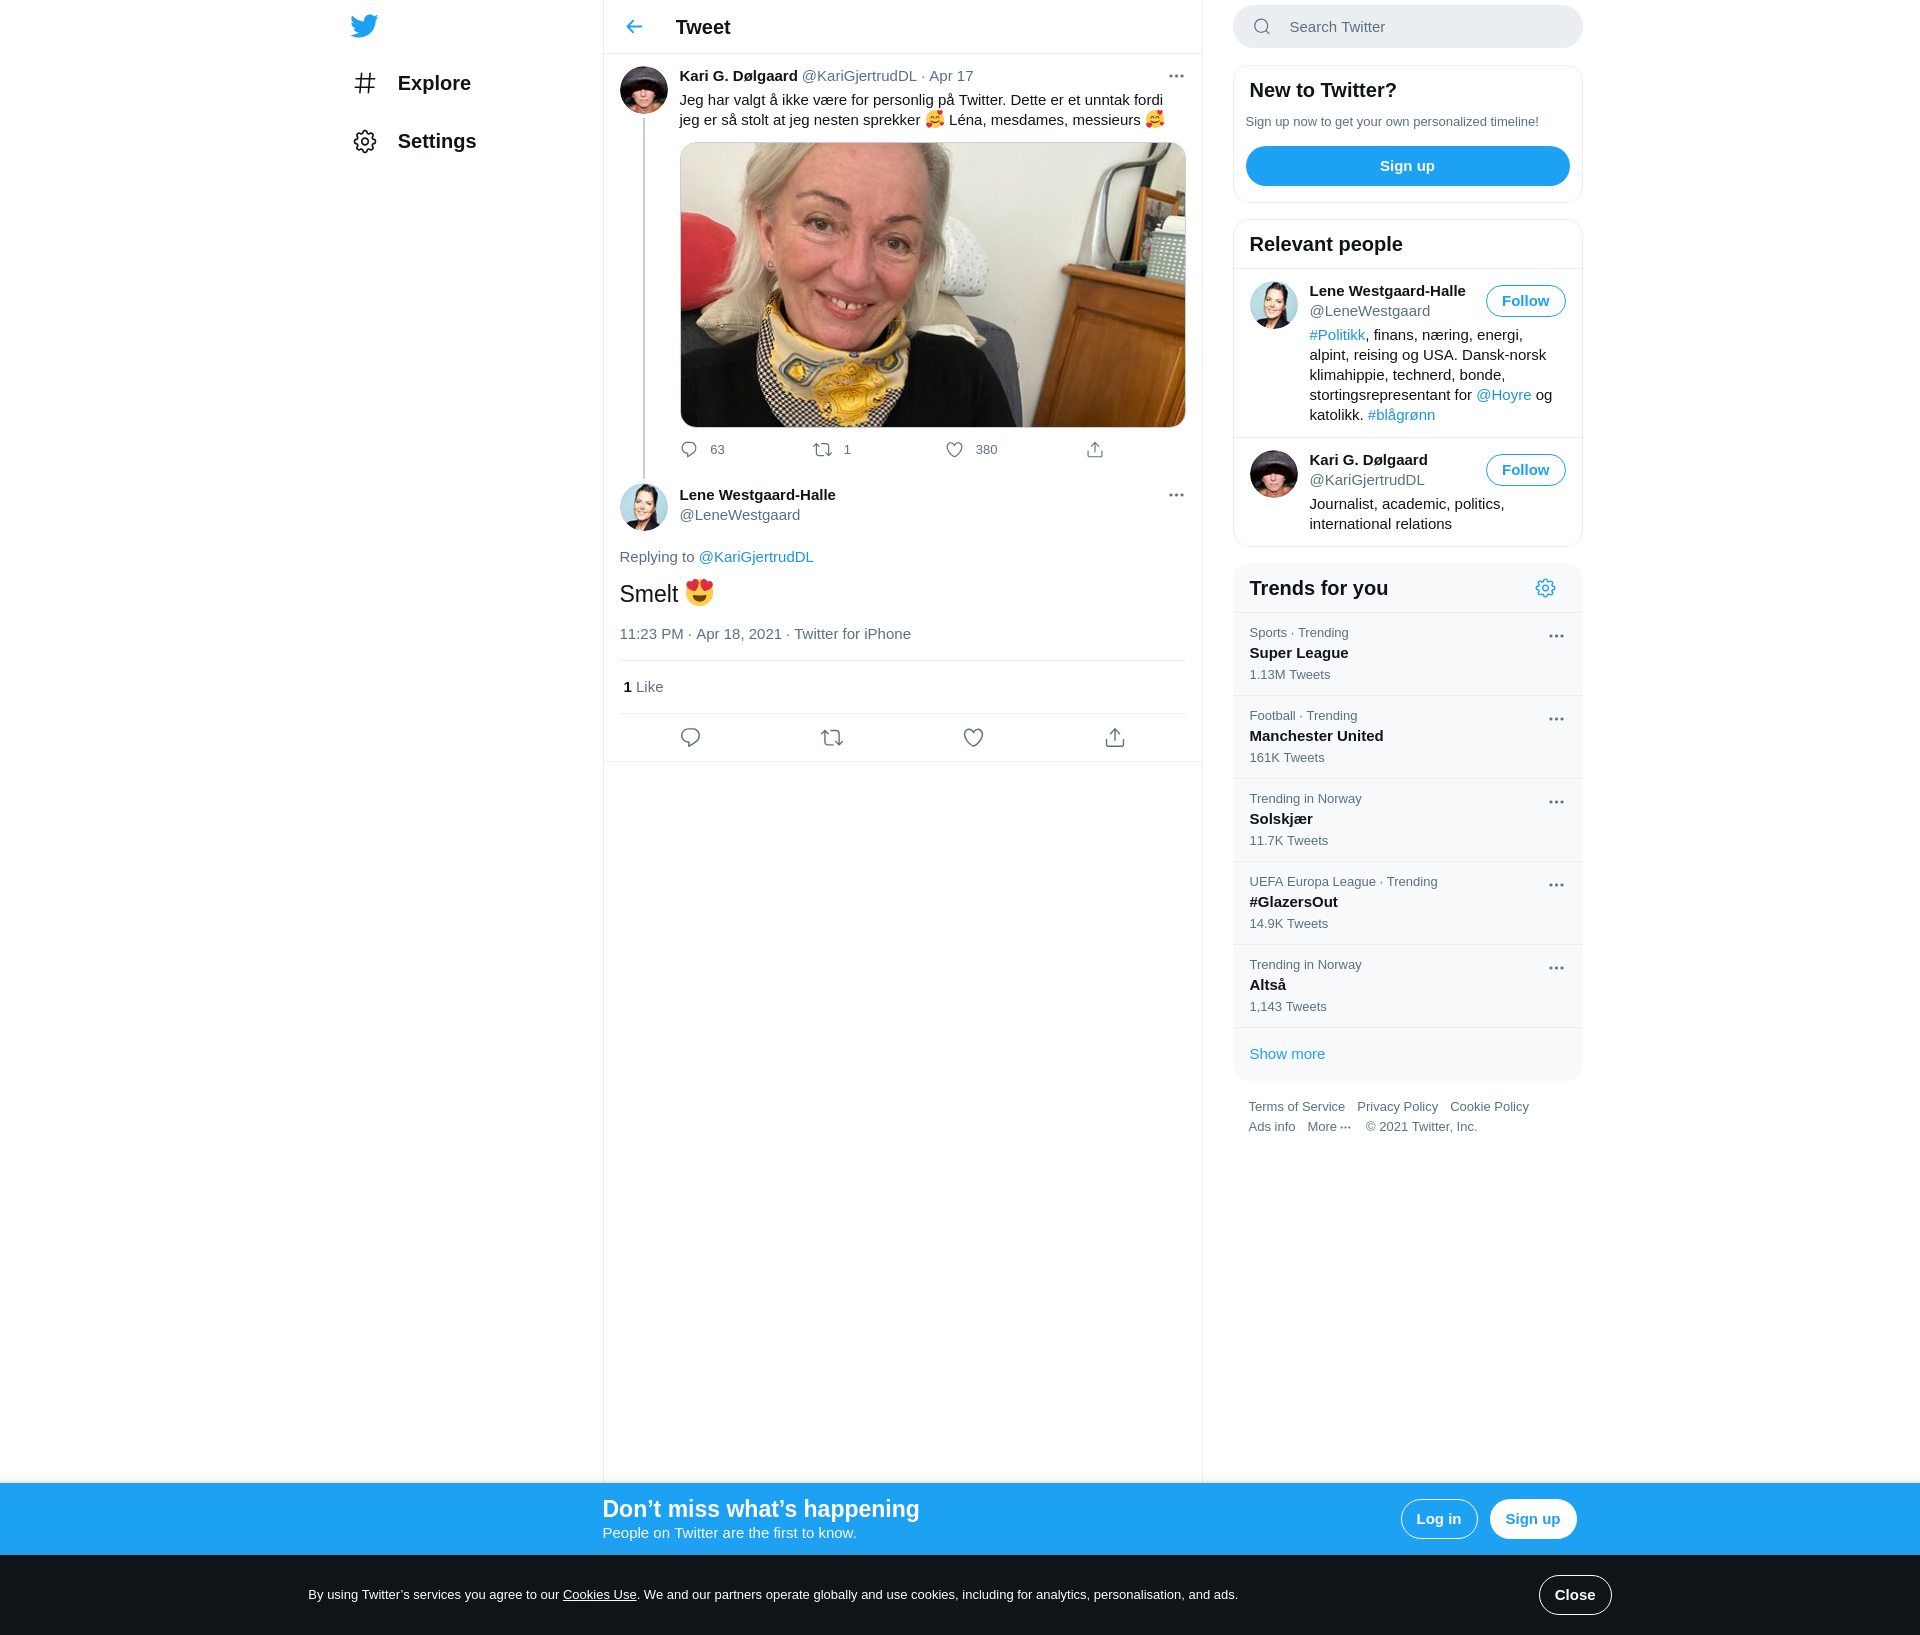Click Sign up on bottom banner
The height and width of the screenshot is (1635, 1920).
coord(1533,1519)
